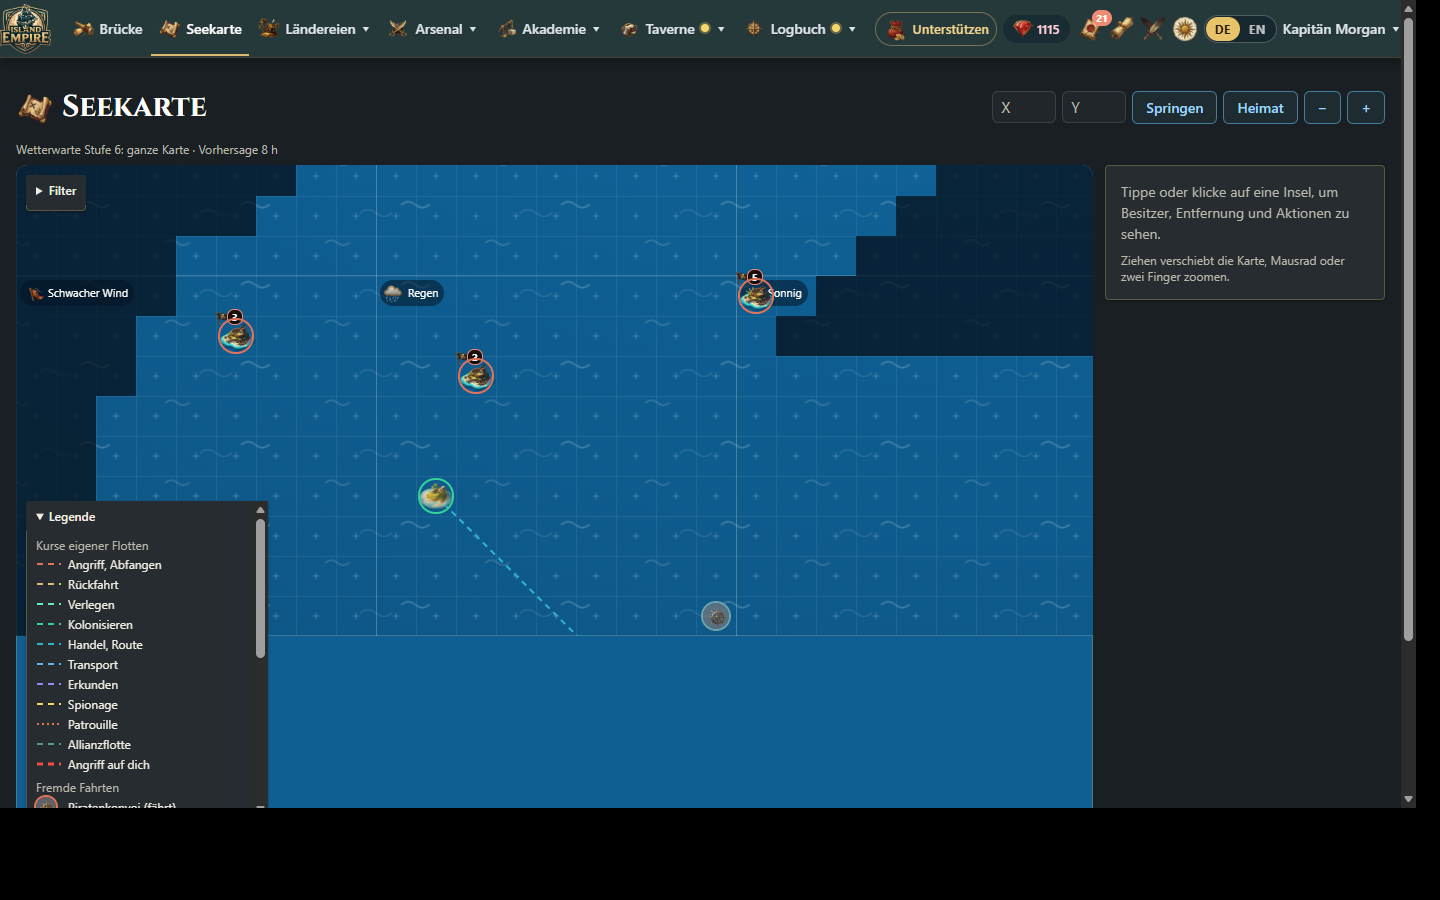This screenshot has height=900, width=1440.
Task: Click 'Verlegen' legend entry
Action: point(75,605)
